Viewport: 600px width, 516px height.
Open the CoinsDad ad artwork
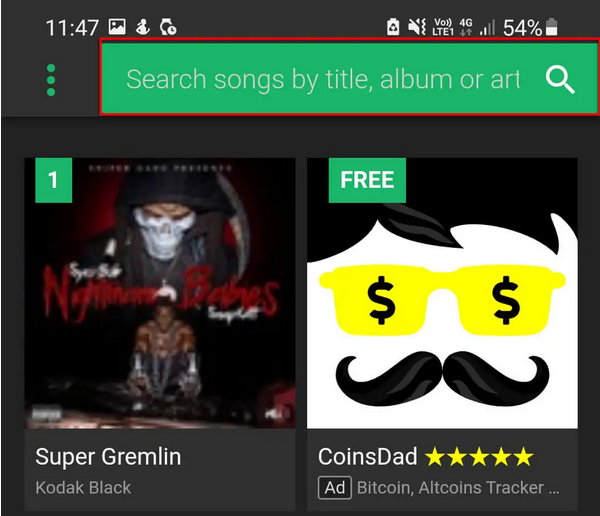pyautogui.click(x=442, y=293)
